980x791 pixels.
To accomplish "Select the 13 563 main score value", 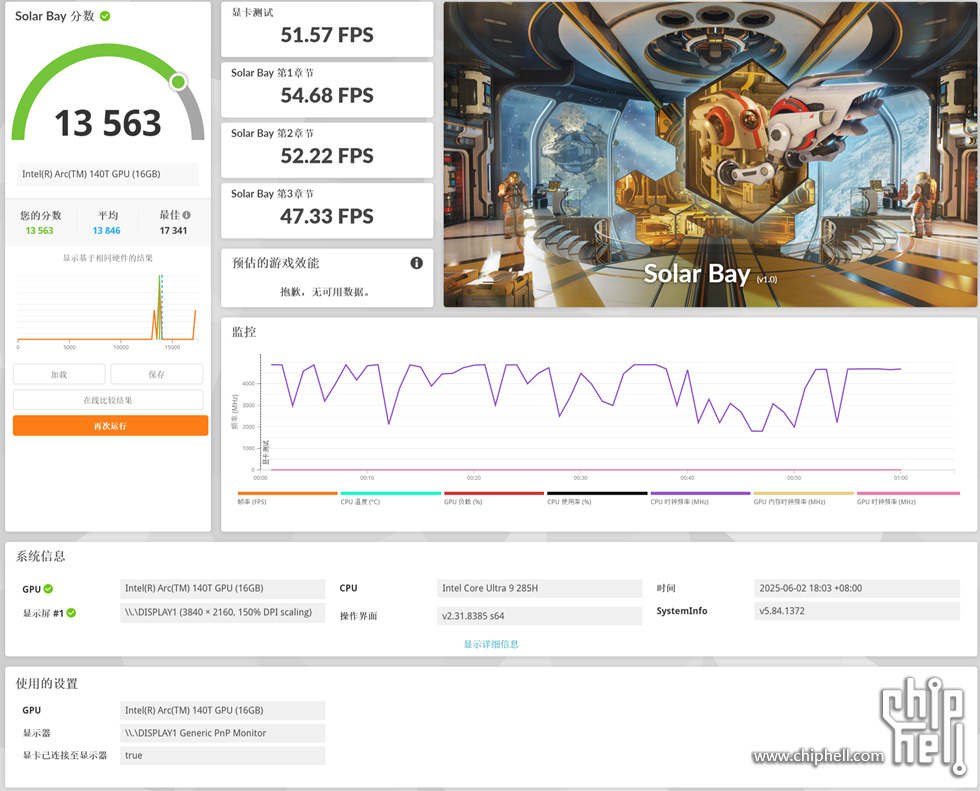I will click(x=108, y=123).
